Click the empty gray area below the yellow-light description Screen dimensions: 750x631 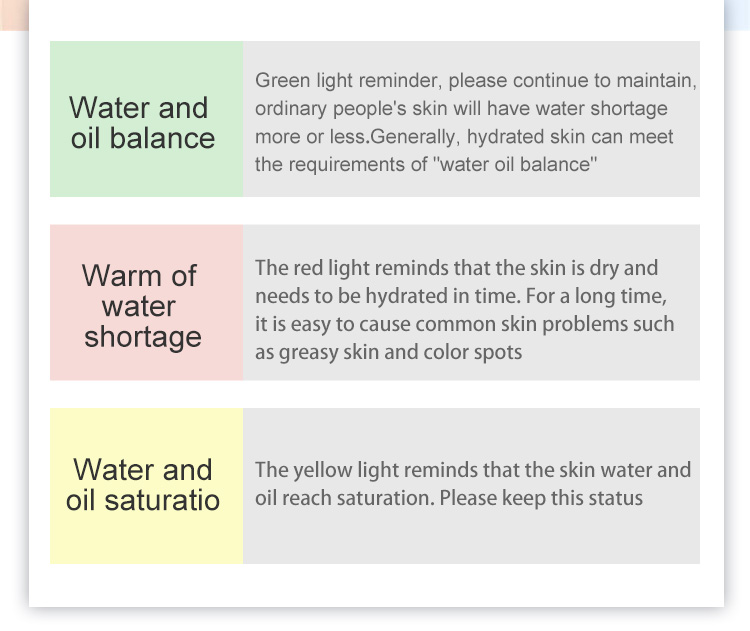tap(470, 538)
